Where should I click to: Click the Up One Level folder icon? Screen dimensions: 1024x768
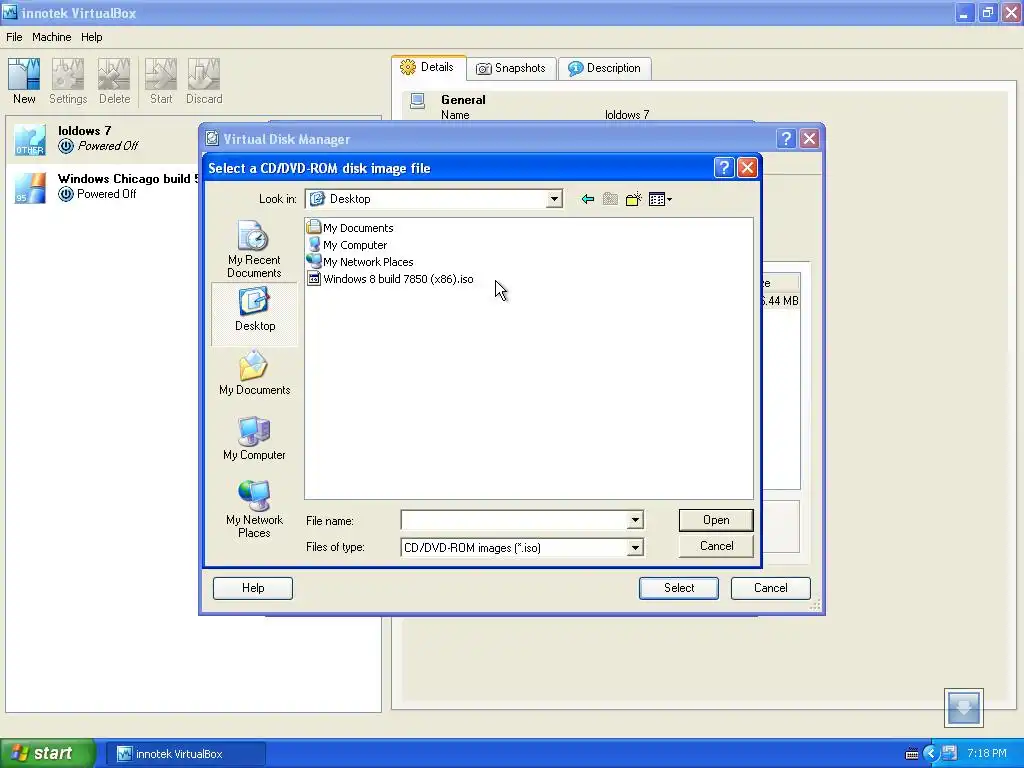click(610, 199)
